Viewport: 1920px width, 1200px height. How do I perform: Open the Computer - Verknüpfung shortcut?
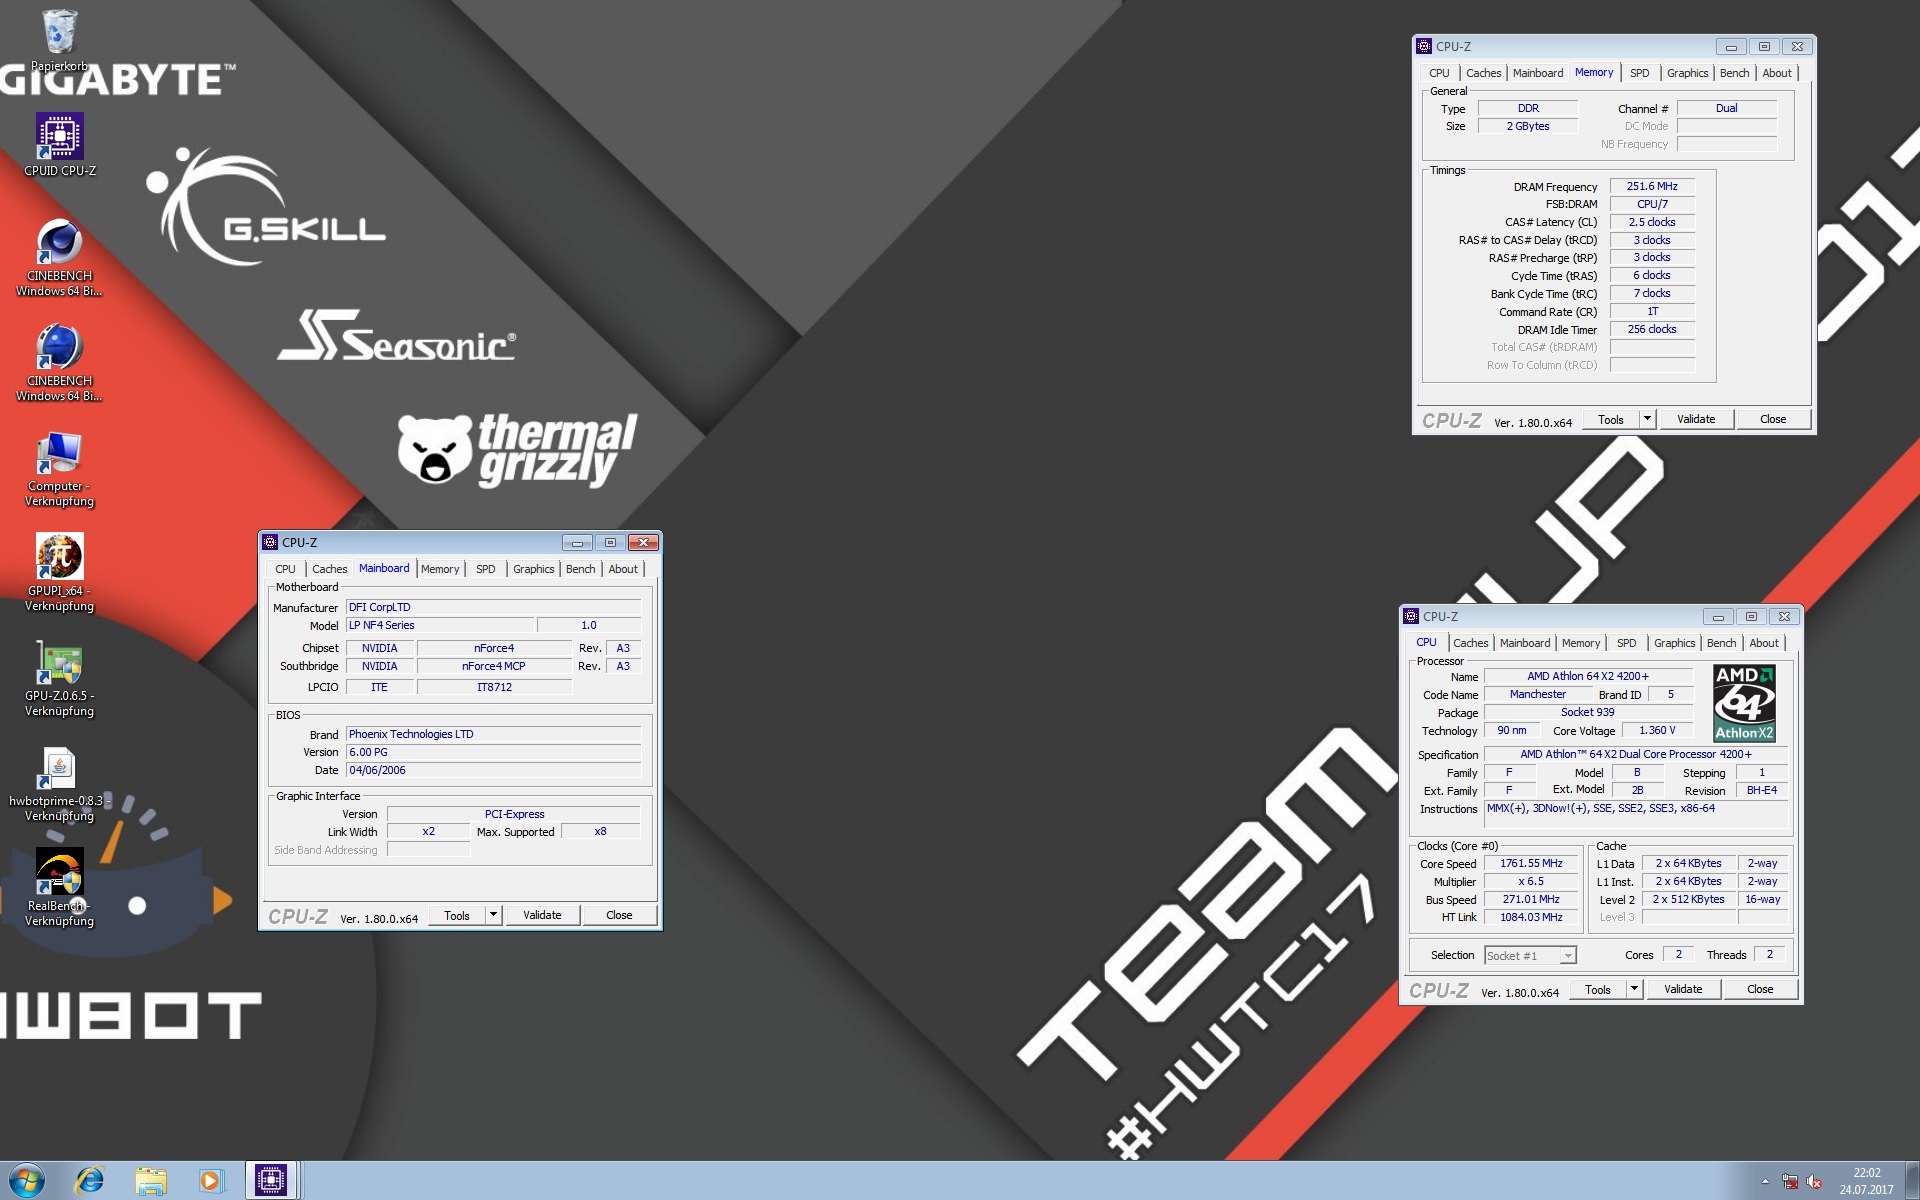(60, 468)
